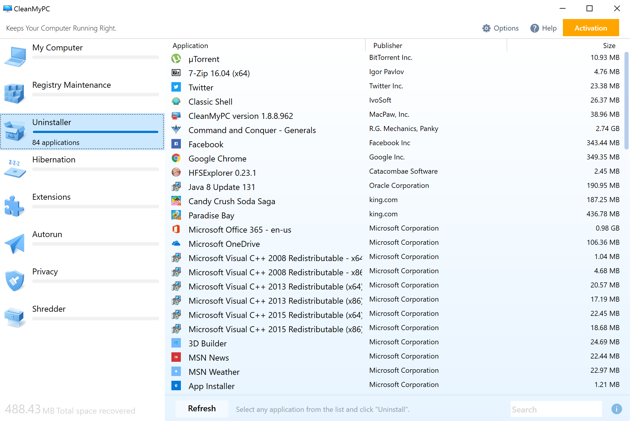Select the MSN Weather row

pos(396,372)
